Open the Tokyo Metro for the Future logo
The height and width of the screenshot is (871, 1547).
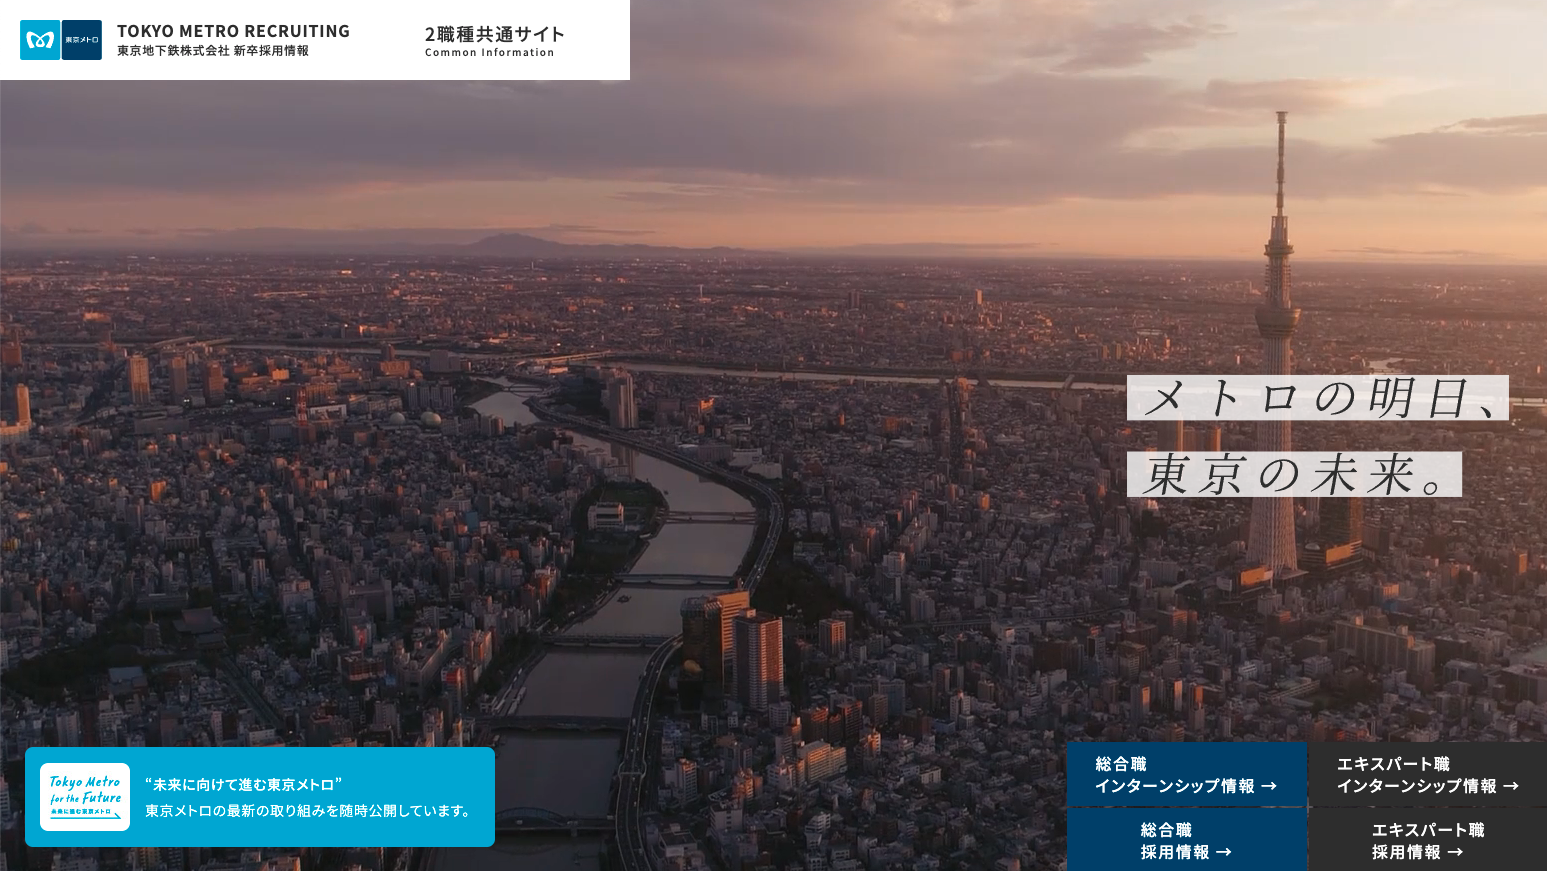coord(85,797)
